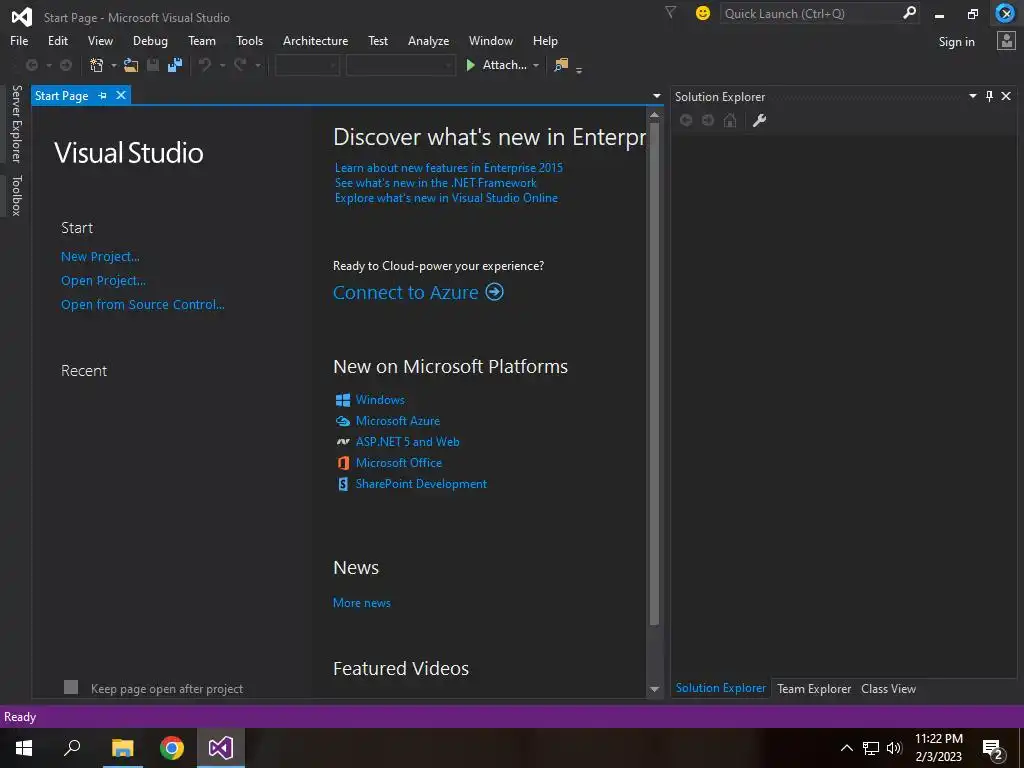Viewport: 1024px width, 768px height.
Task: Click the Visual Studio logo in title bar
Action: 22,17
